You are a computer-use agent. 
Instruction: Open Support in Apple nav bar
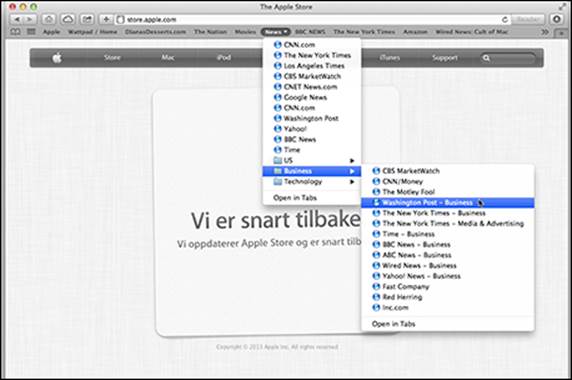tap(445, 58)
